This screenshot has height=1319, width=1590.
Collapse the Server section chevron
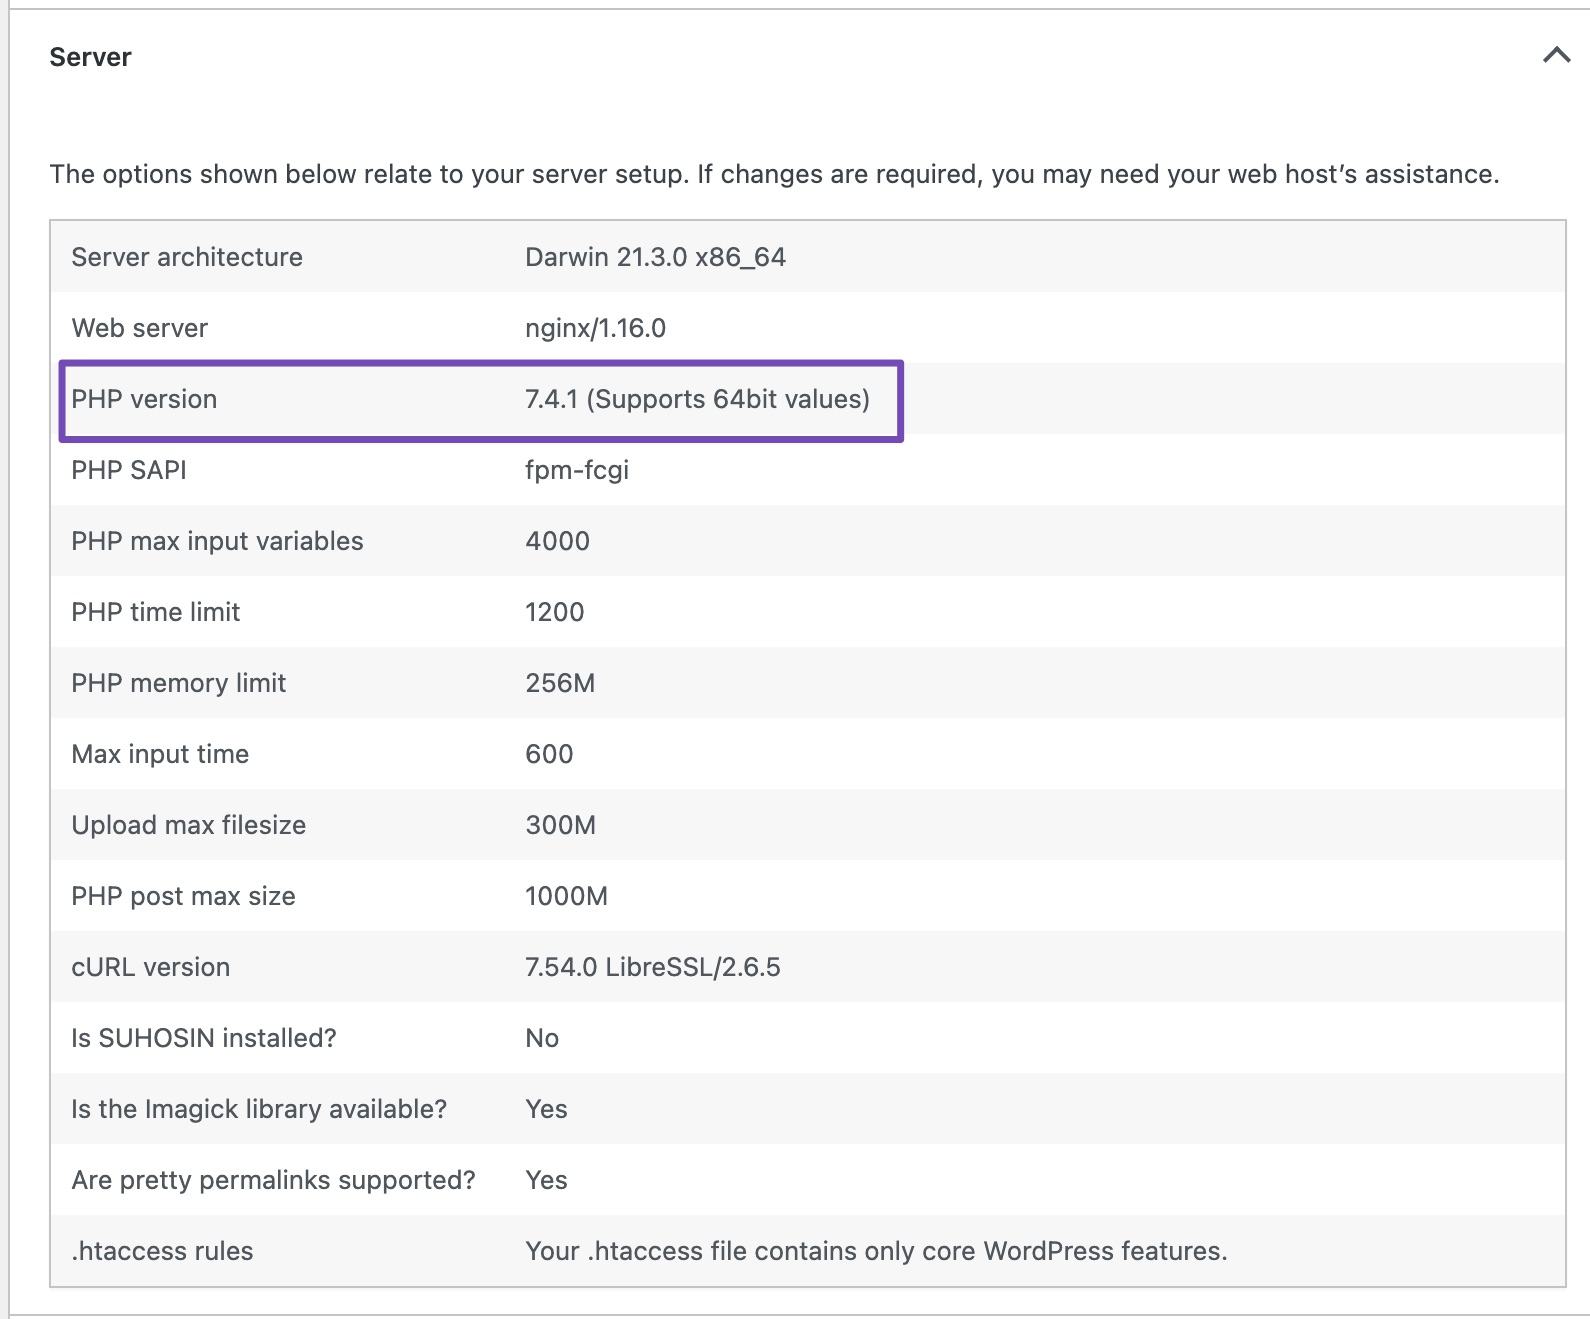click(1556, 55)
